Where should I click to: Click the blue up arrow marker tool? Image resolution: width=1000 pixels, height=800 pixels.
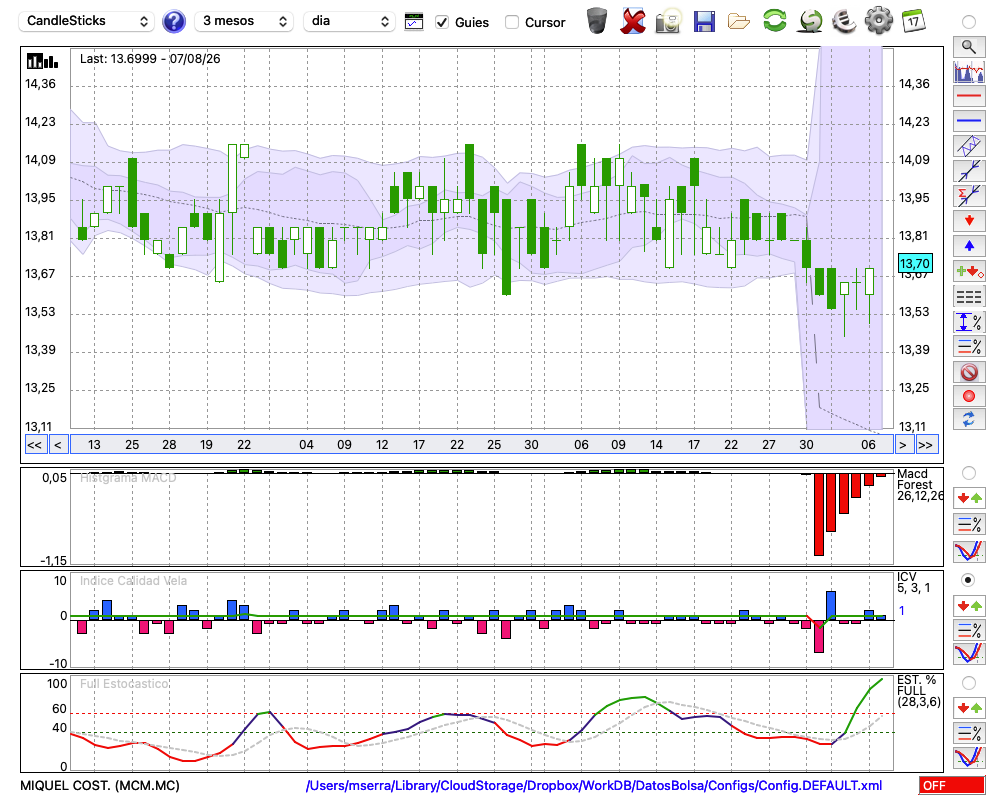(x=969, y=246)
